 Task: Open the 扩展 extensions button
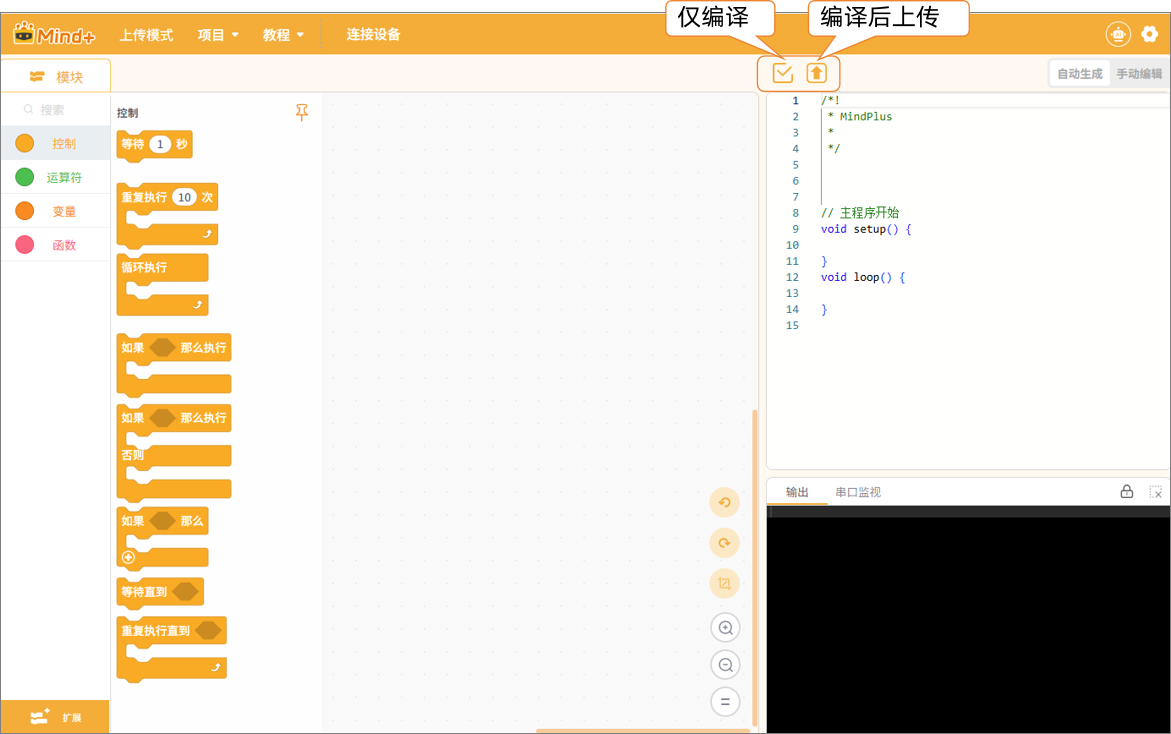coord(55,716)
